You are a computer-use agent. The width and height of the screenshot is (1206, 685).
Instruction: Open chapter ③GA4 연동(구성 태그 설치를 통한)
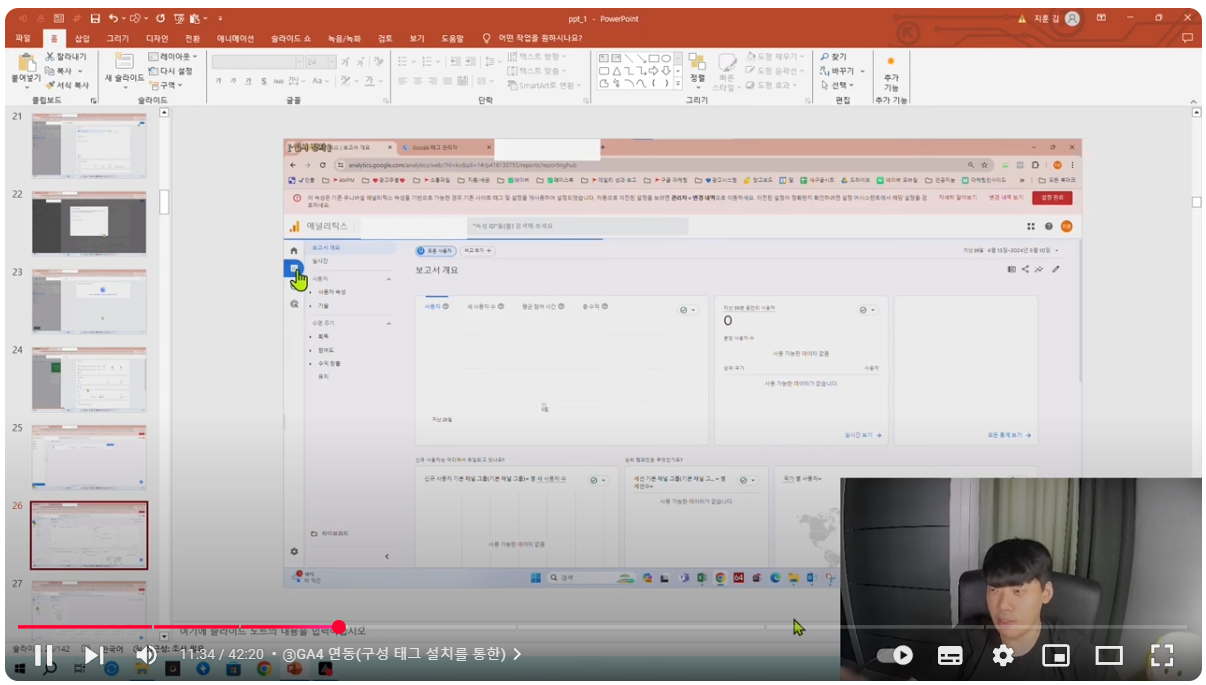403,655
